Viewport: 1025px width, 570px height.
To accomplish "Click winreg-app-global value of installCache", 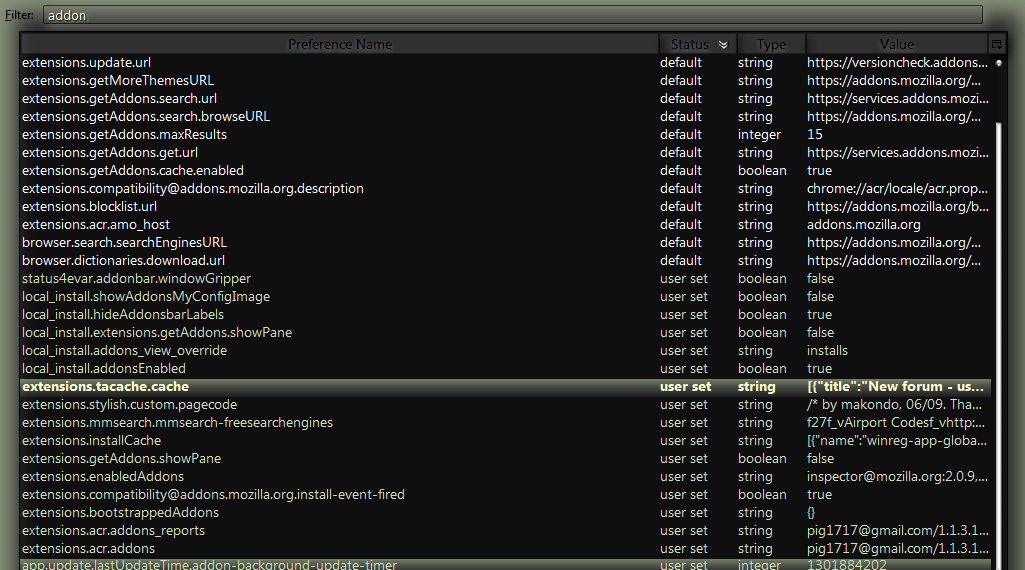I will 897,441.
